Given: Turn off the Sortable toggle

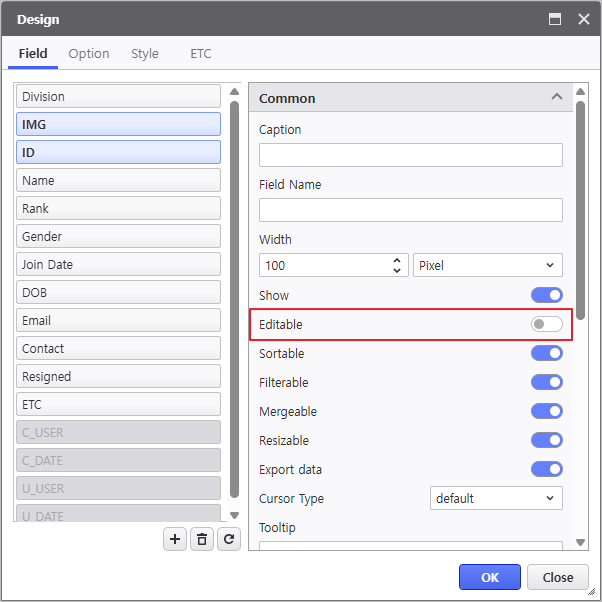Looking at the screenshot, I should 546,353.
